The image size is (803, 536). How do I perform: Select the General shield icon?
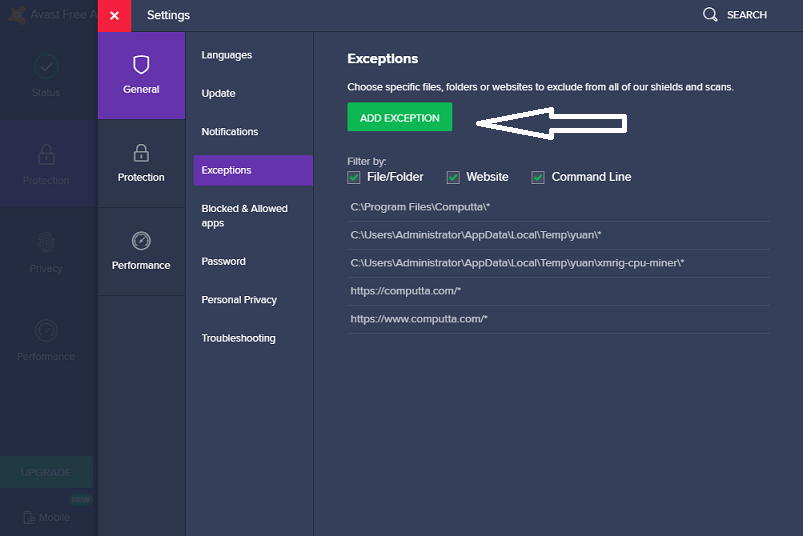coord(141,65)
